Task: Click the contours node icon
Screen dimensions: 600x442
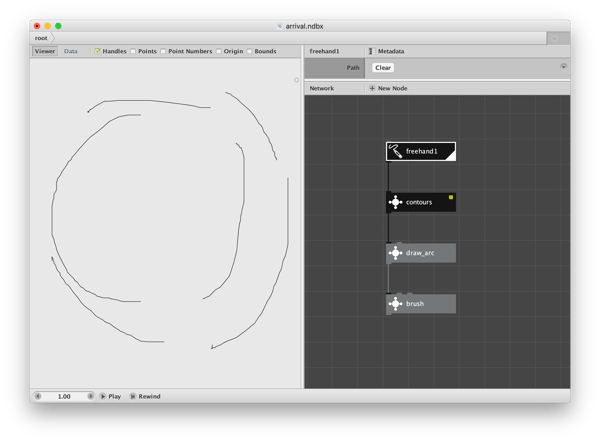Action: point(395,202)
